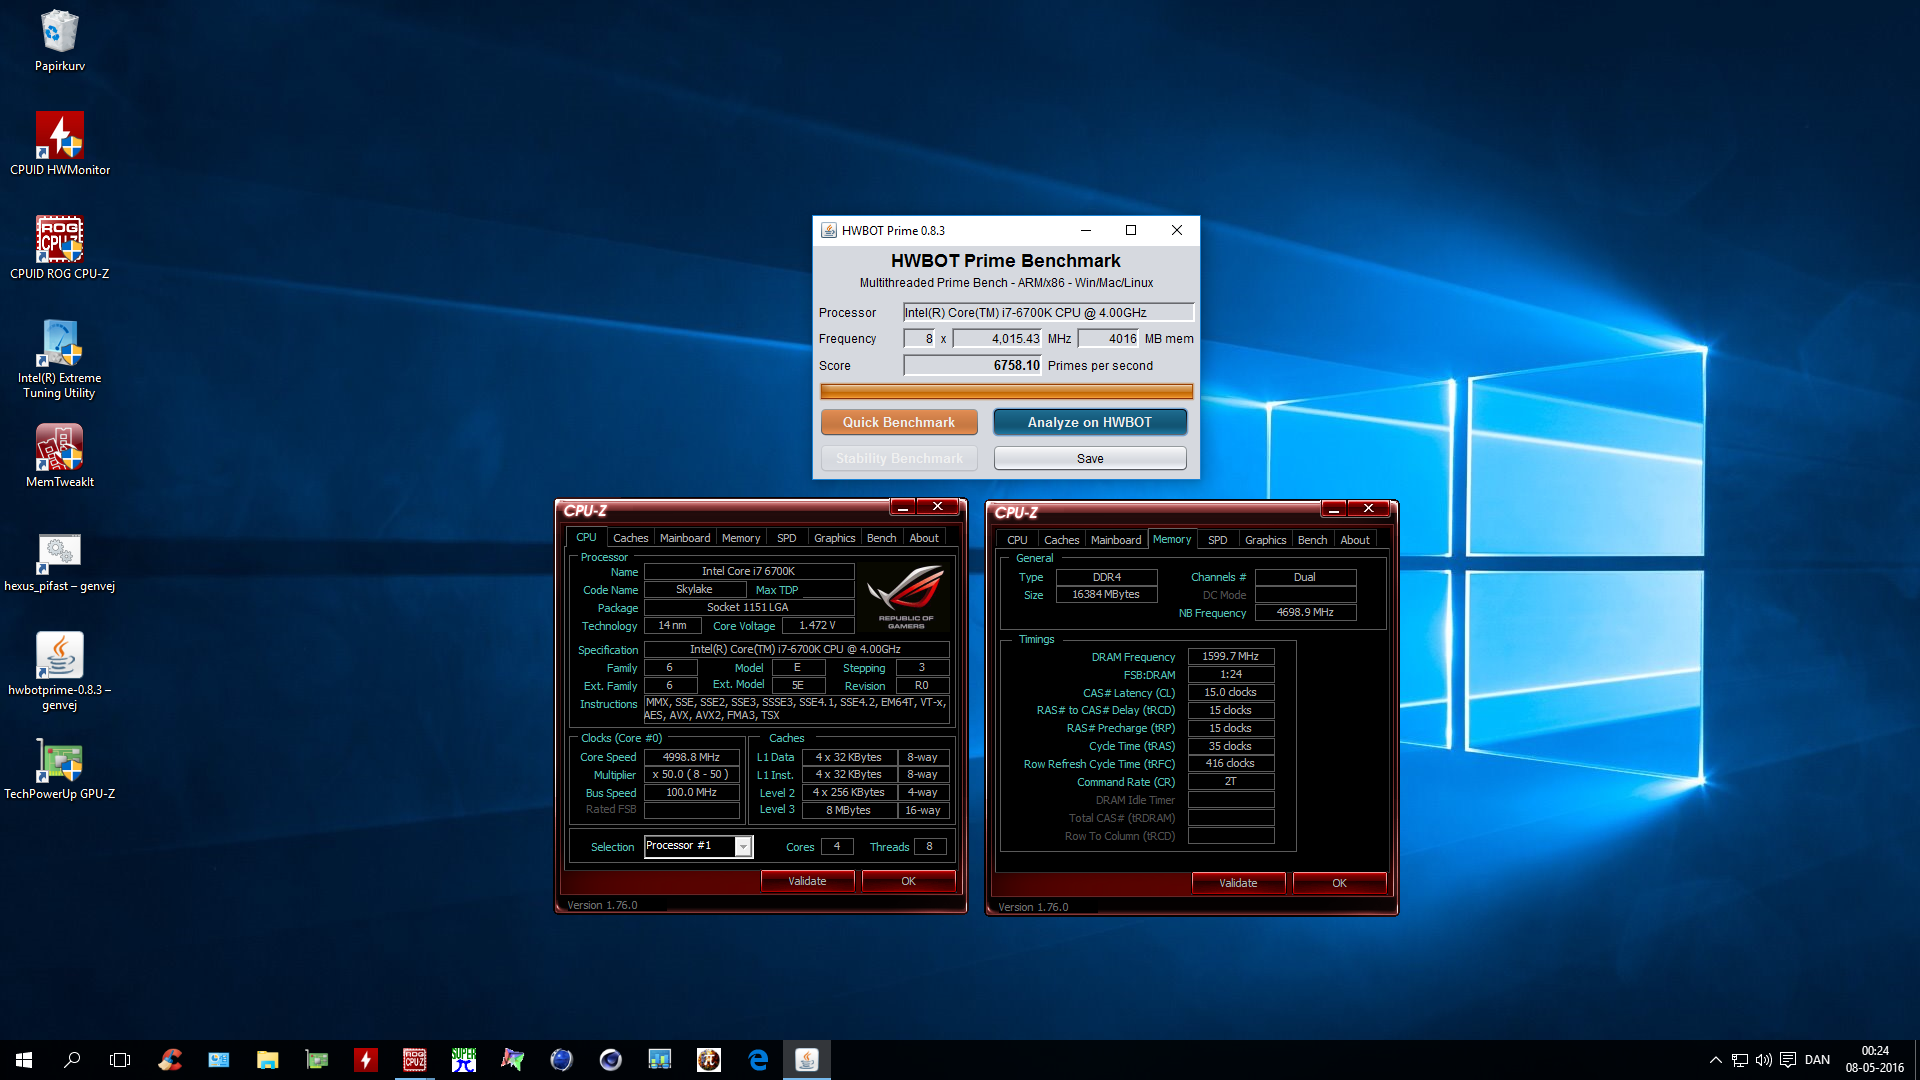Open CCleaner from the taskbar

170,1060
